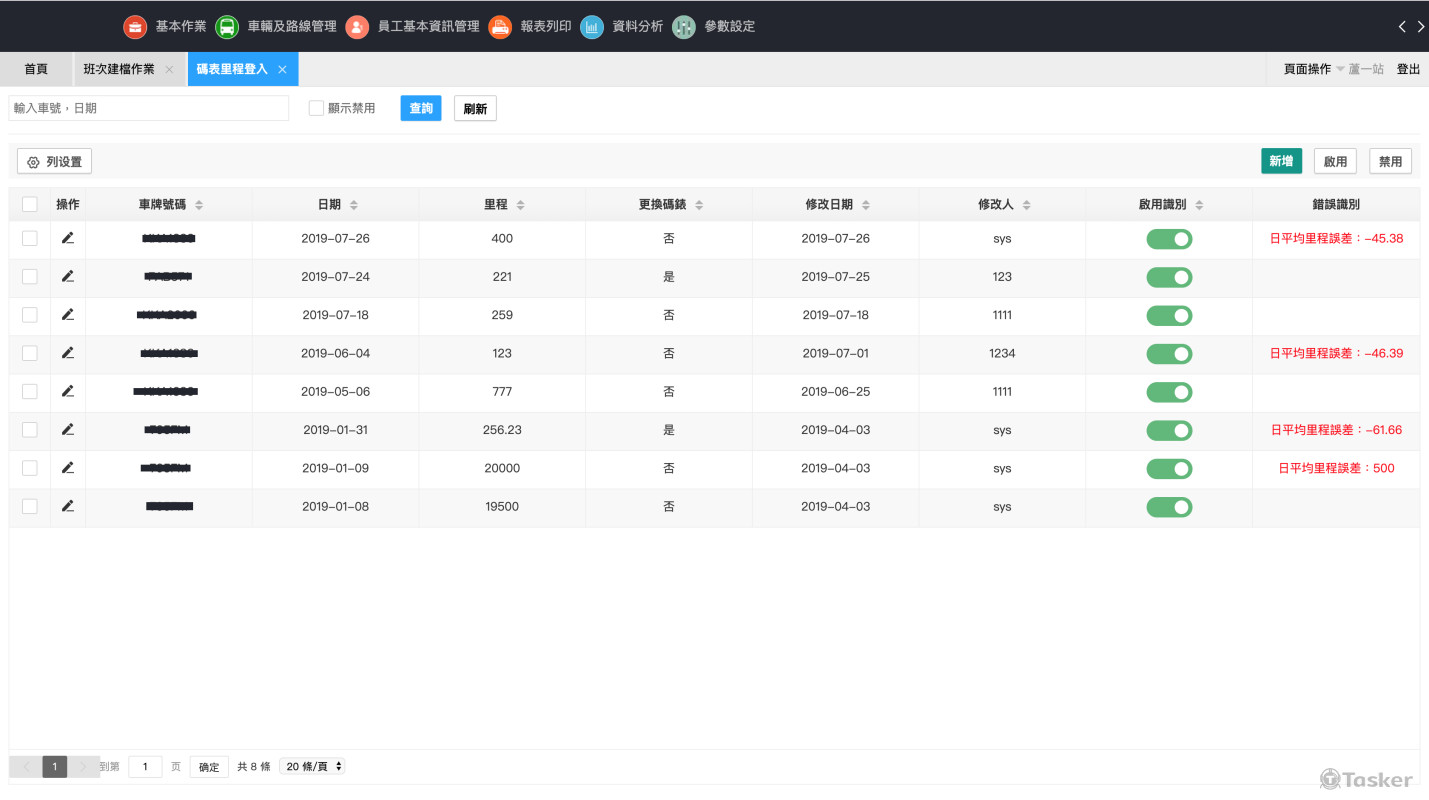This screenshot has height=800, width=1429.
Task: Click the orange printer 報表列印 icon
Action: coord(500,27)
